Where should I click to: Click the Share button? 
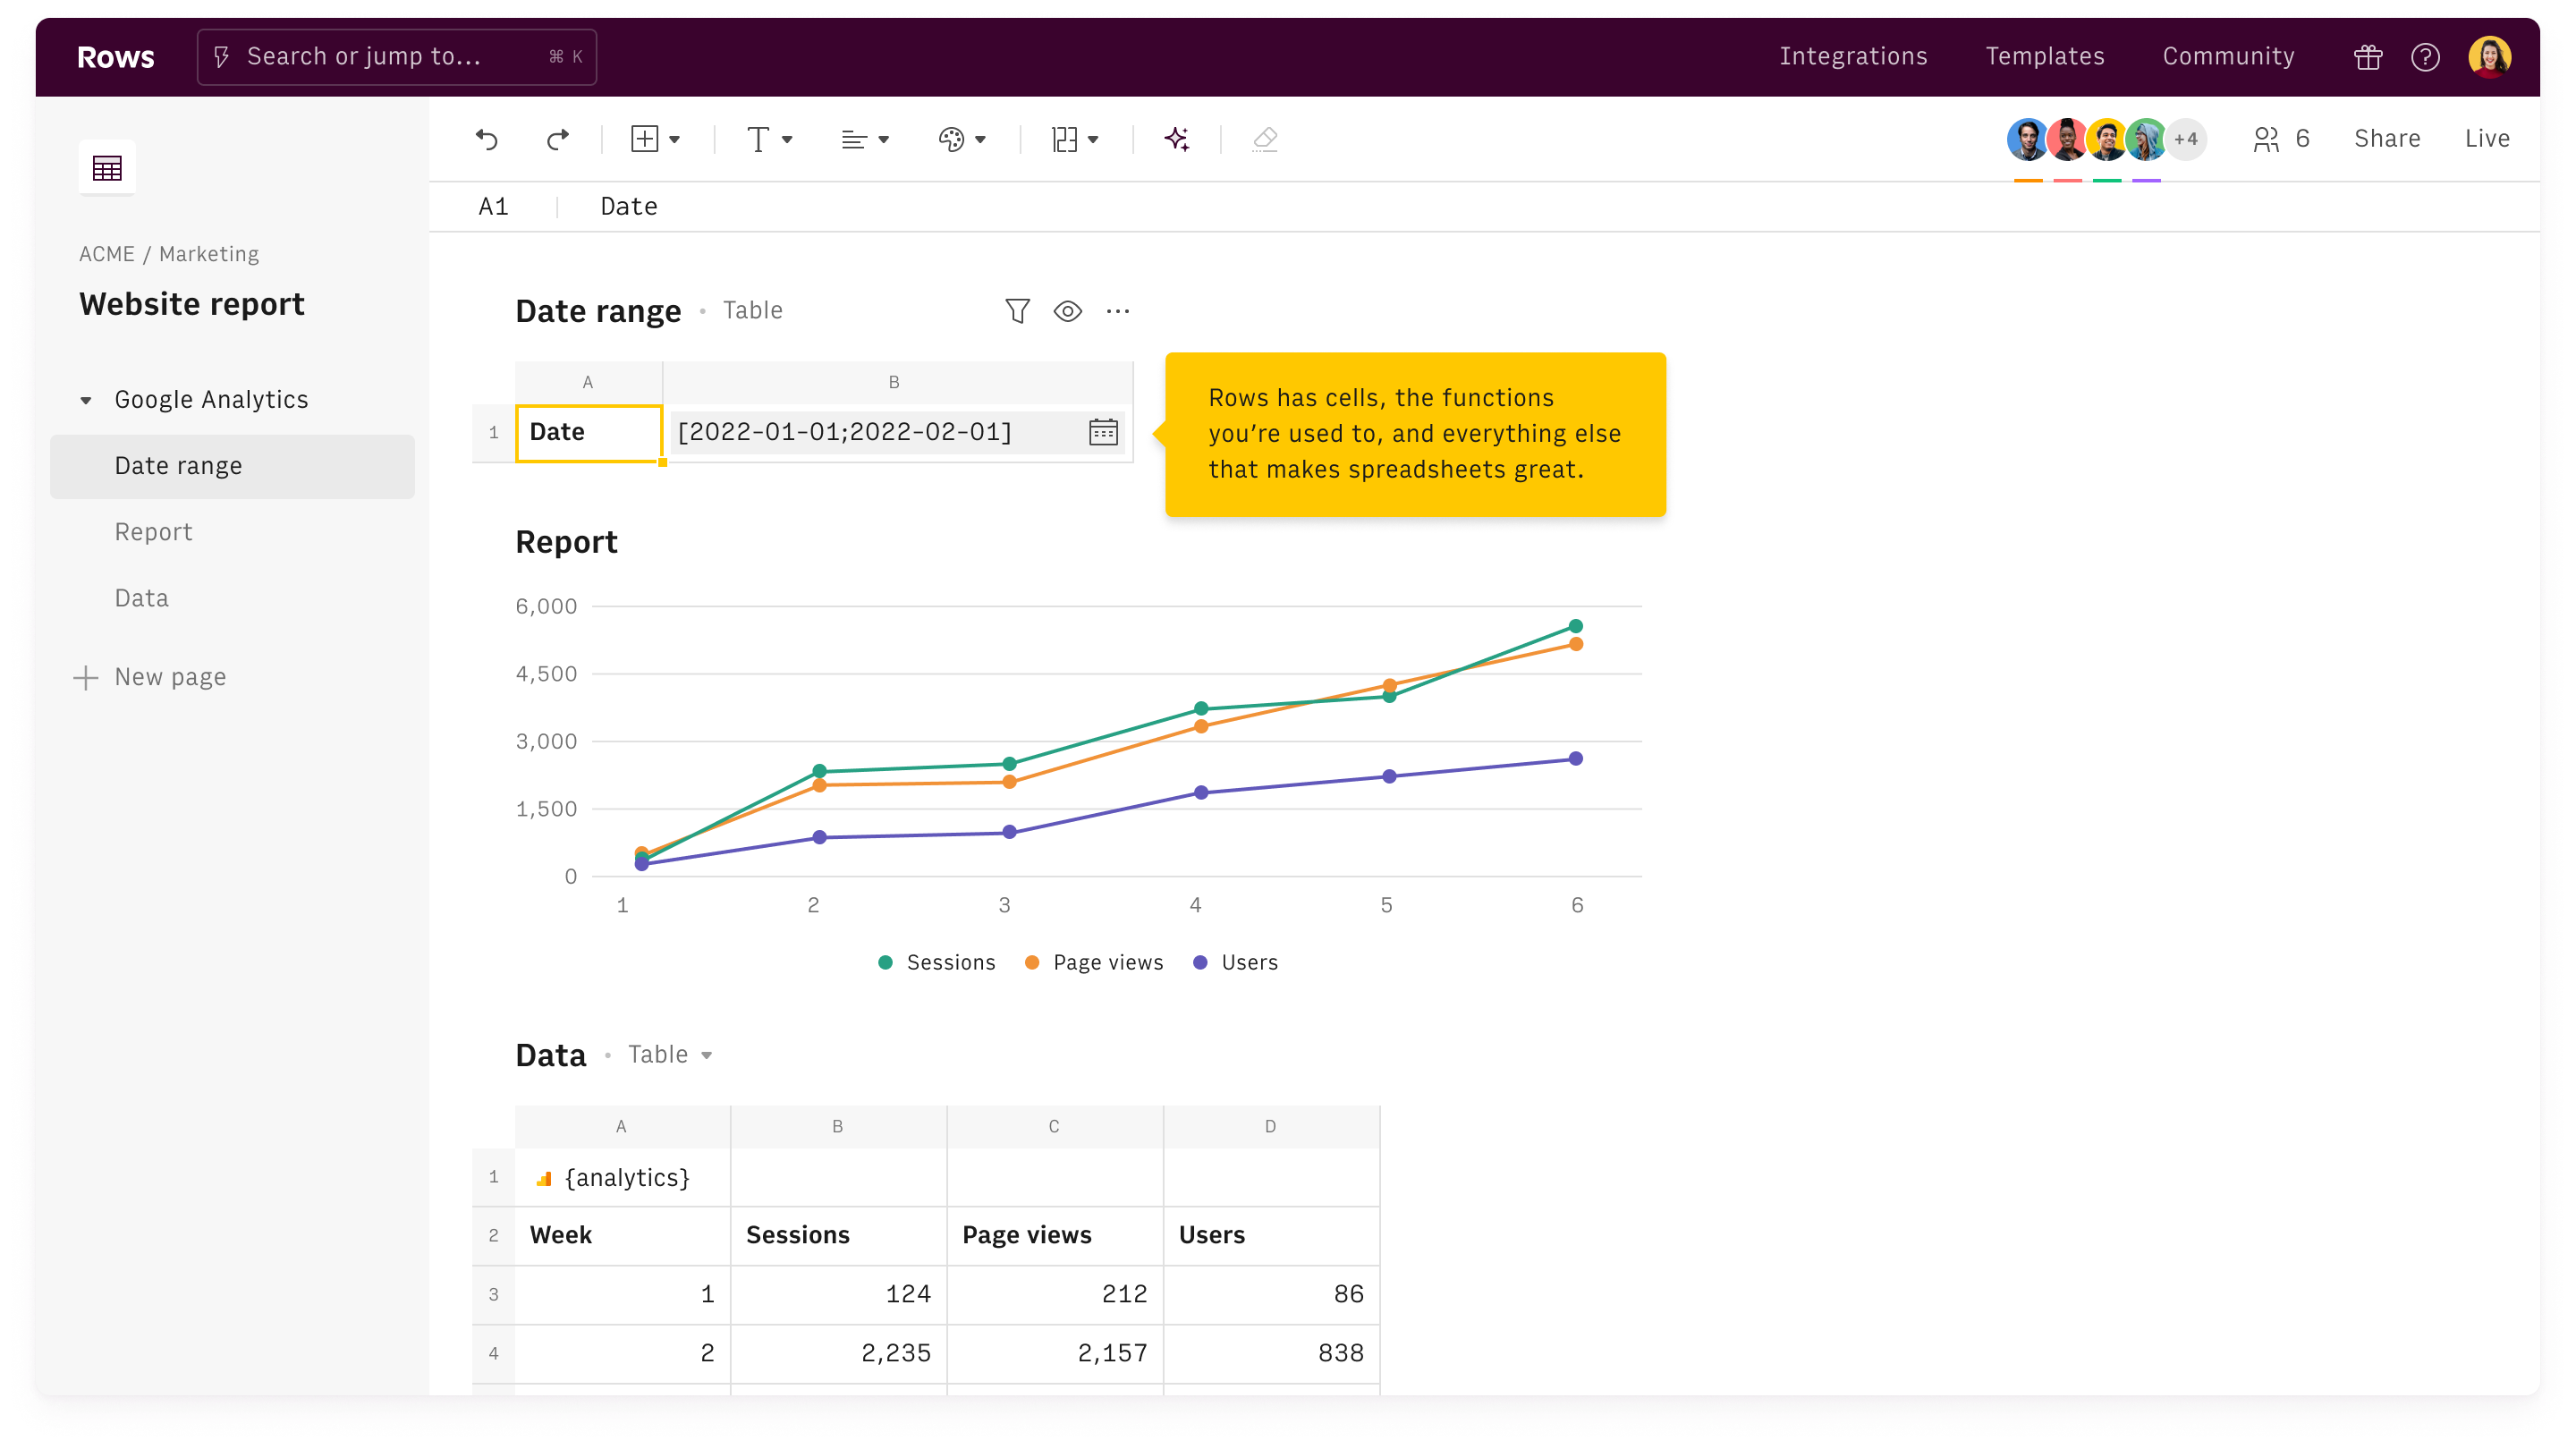point(2386,139)
